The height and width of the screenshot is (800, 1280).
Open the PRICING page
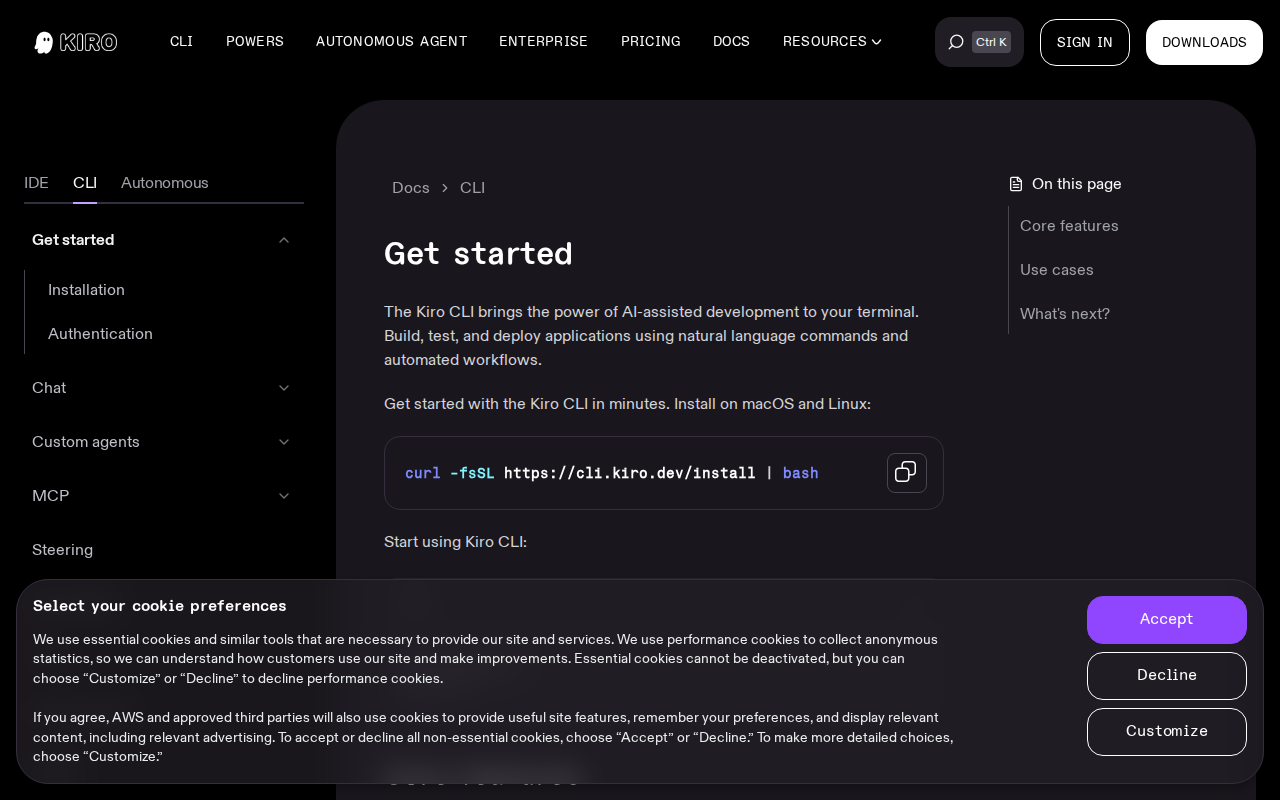pos(650,42)
